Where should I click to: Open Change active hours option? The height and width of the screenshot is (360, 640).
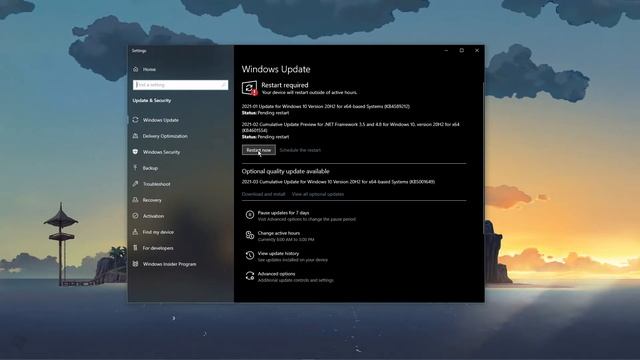point(279,233)
